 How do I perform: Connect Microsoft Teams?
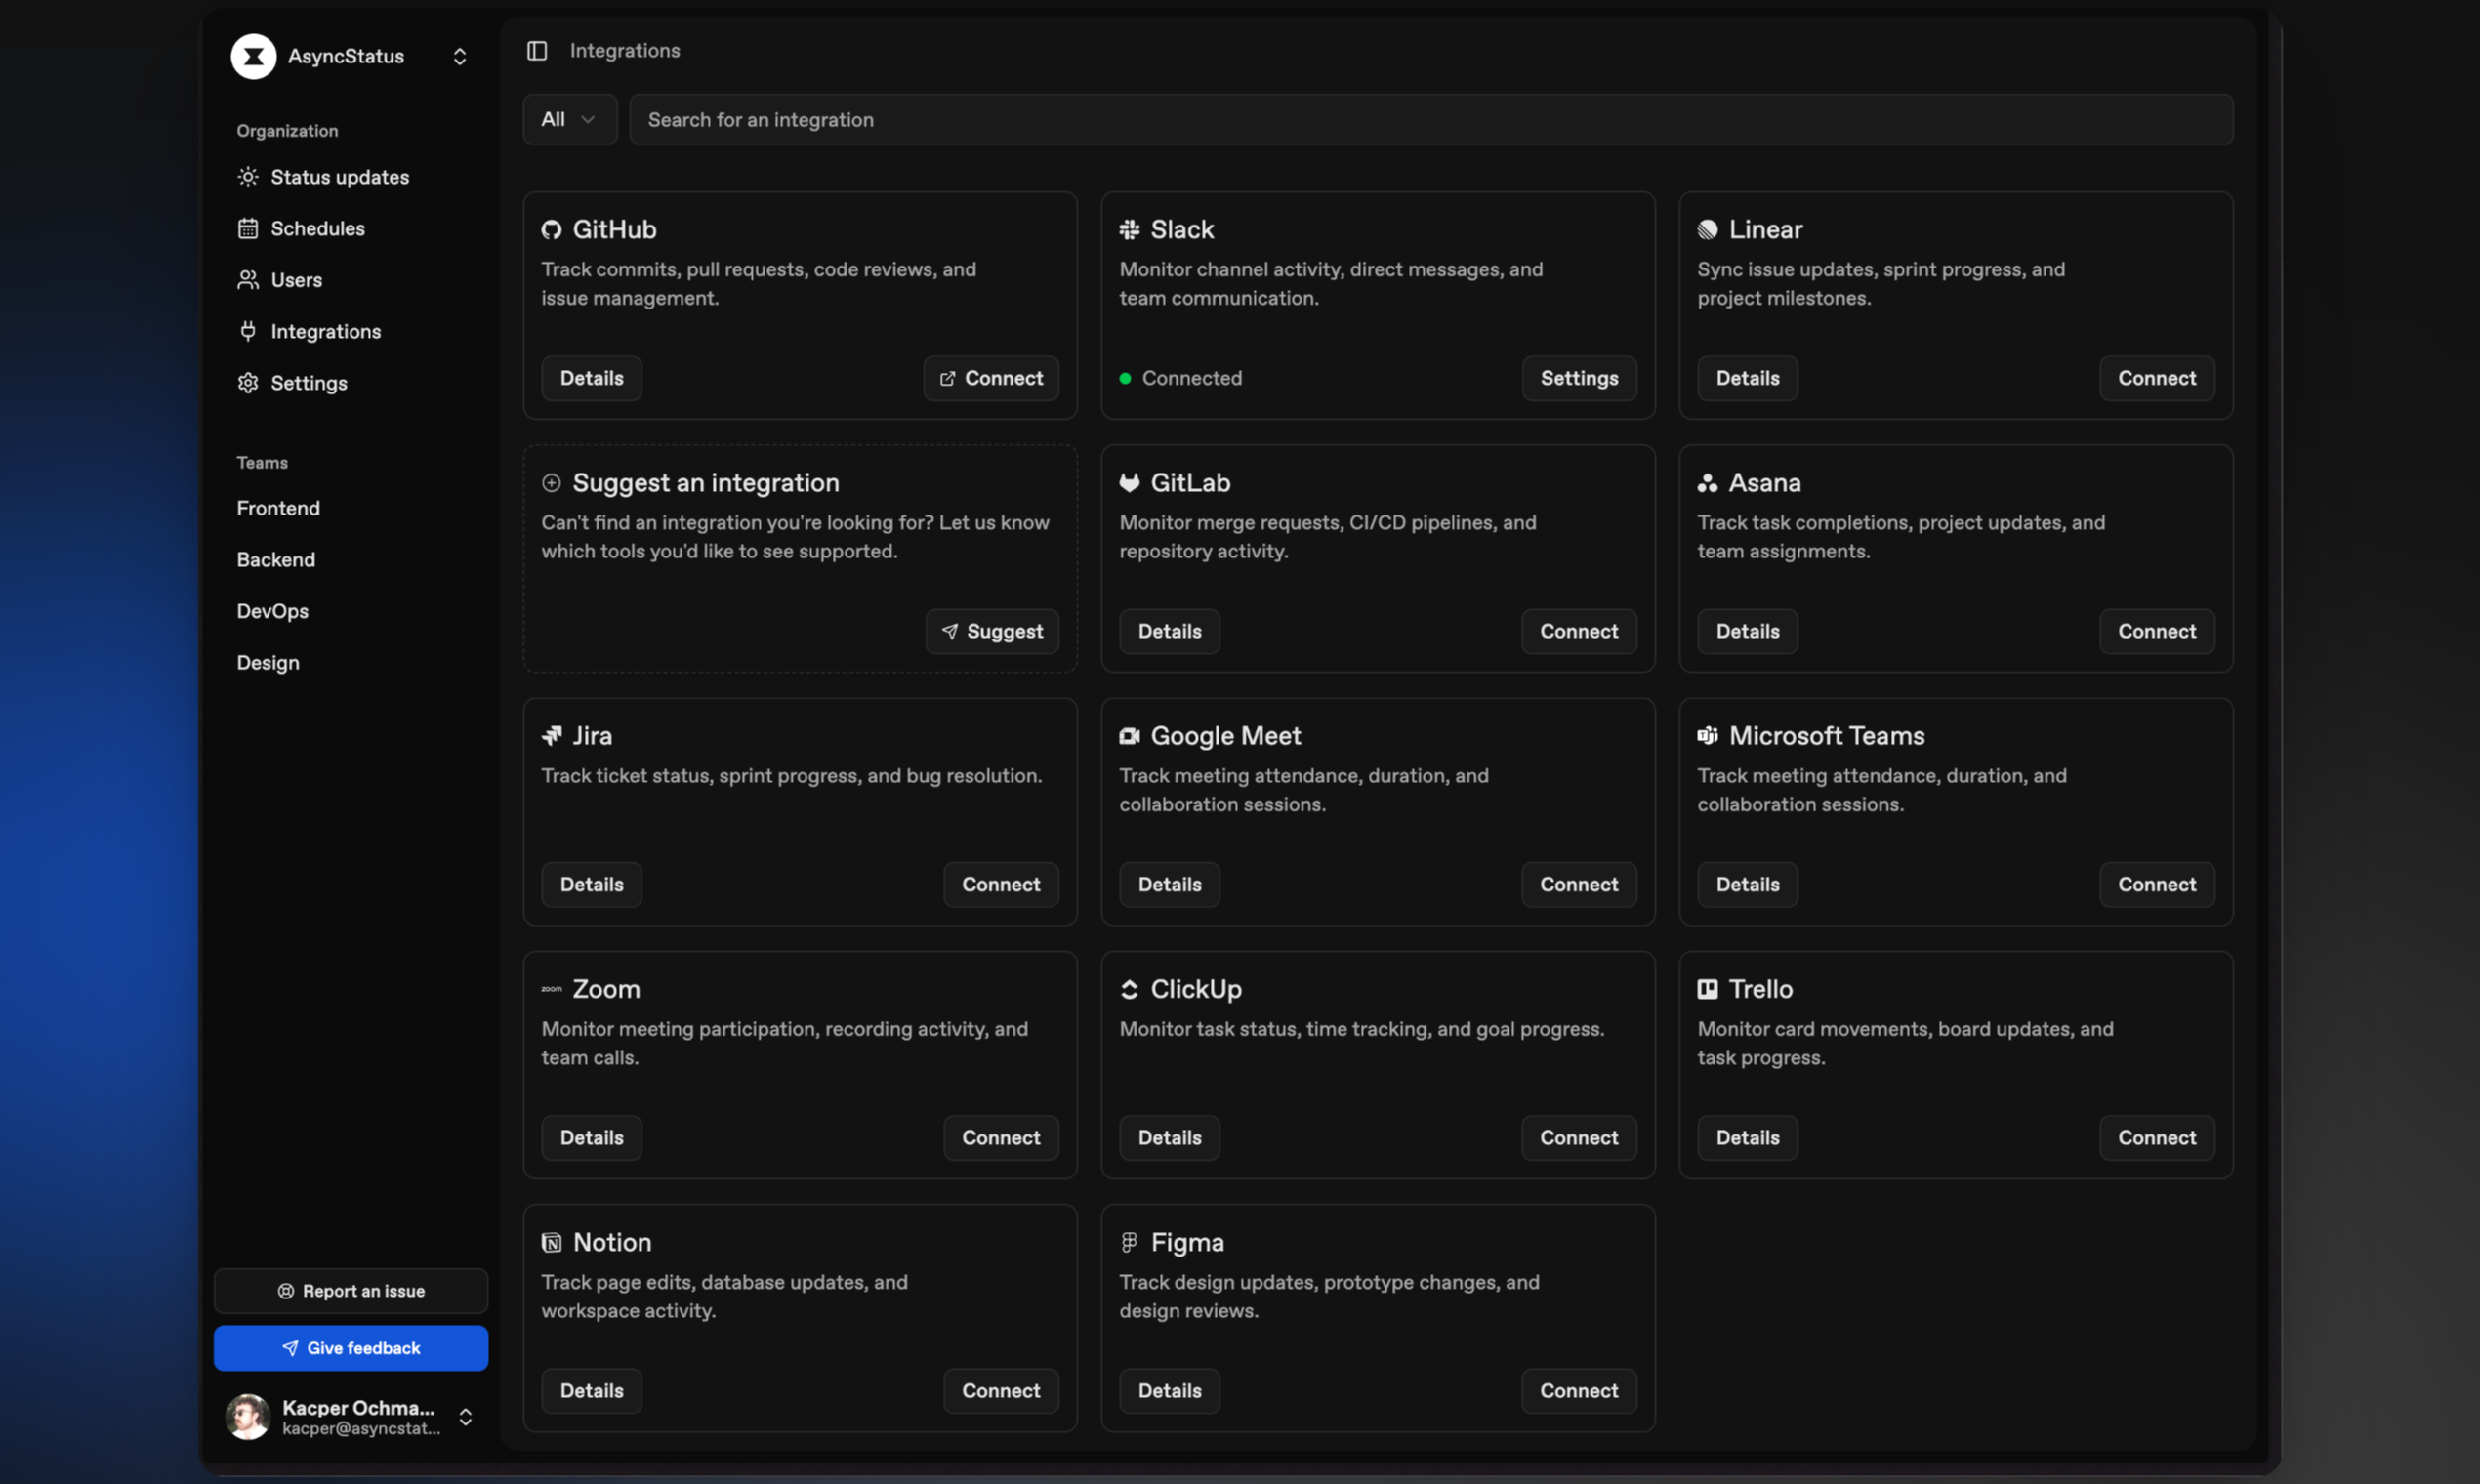[2157, 884]
